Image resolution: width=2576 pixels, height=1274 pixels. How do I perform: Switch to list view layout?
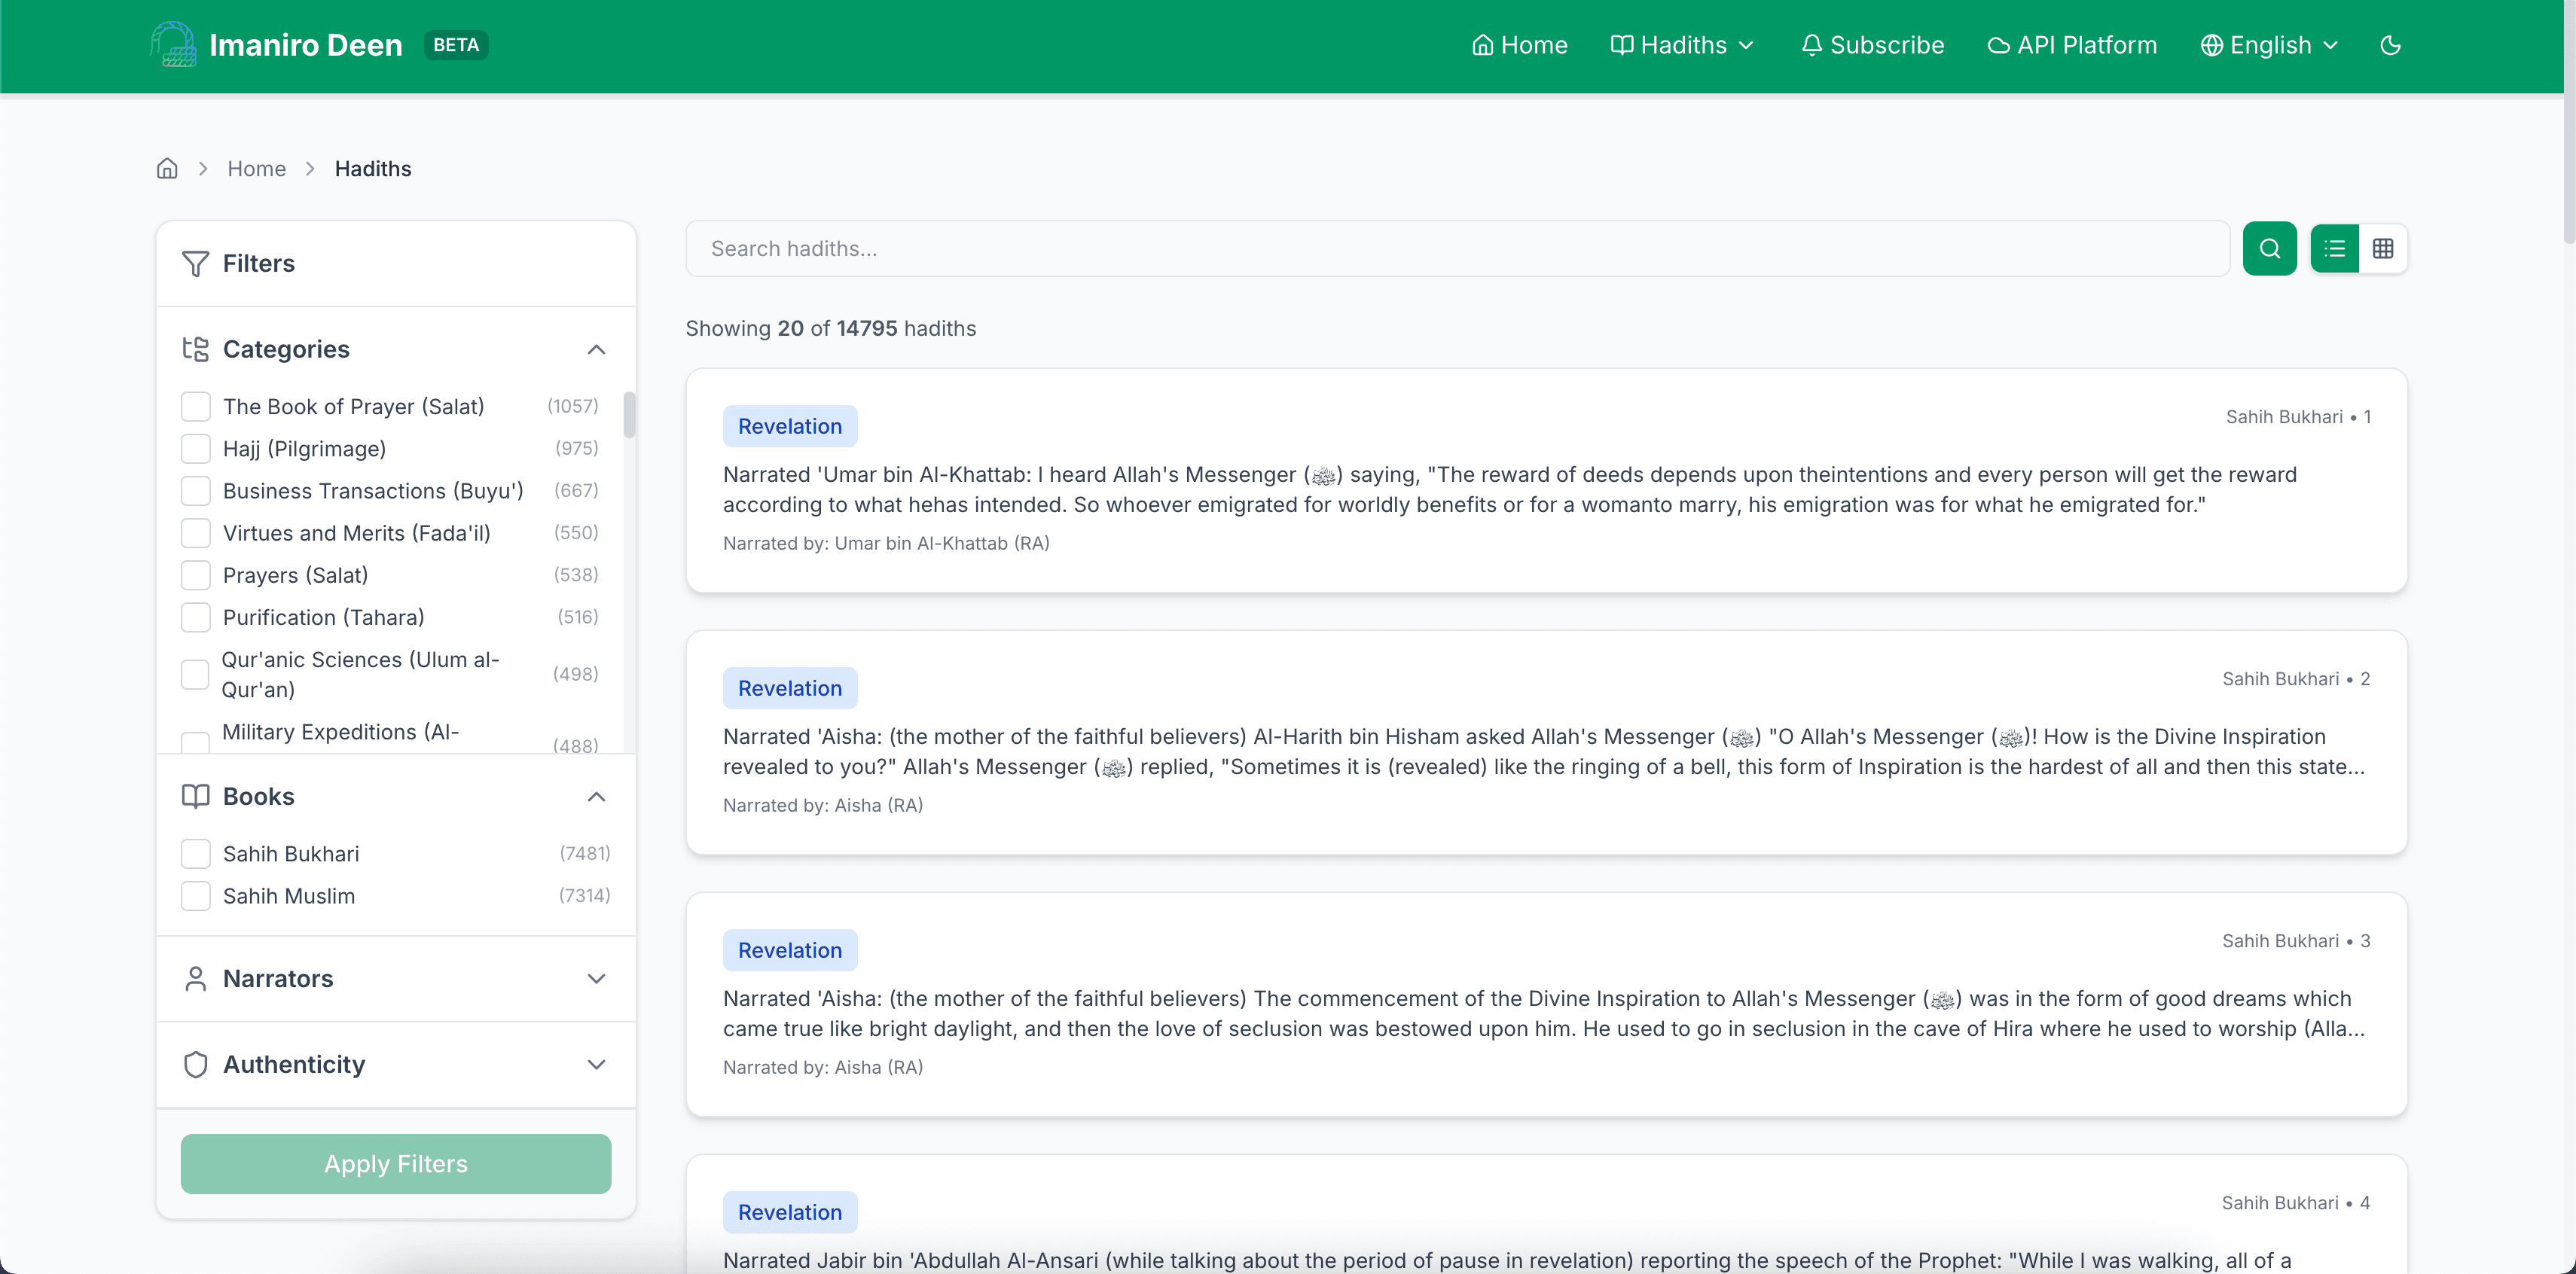[x=2334, y=248]
